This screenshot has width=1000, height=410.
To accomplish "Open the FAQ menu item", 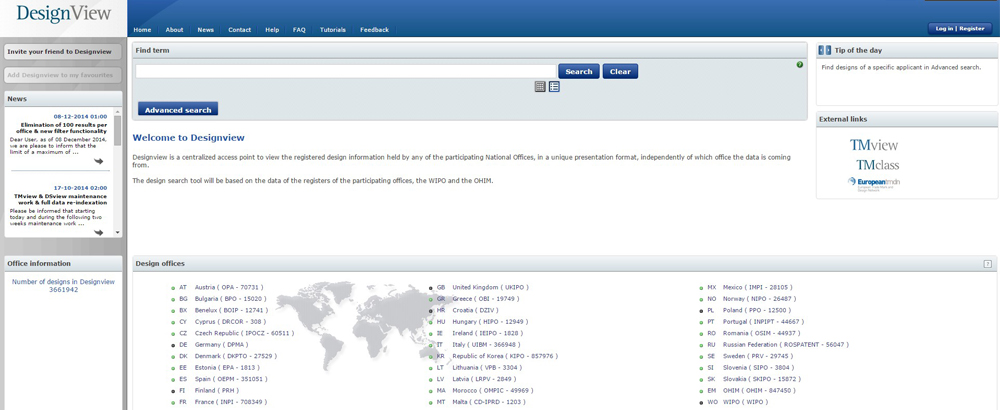I will (x=299, y=30).
